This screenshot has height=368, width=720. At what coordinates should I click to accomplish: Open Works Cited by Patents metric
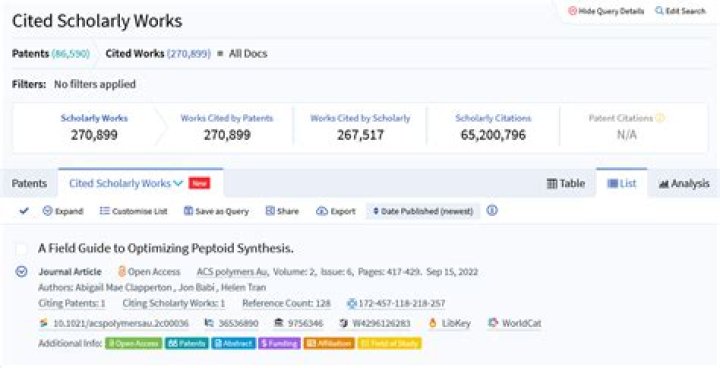tap(227, 127)
